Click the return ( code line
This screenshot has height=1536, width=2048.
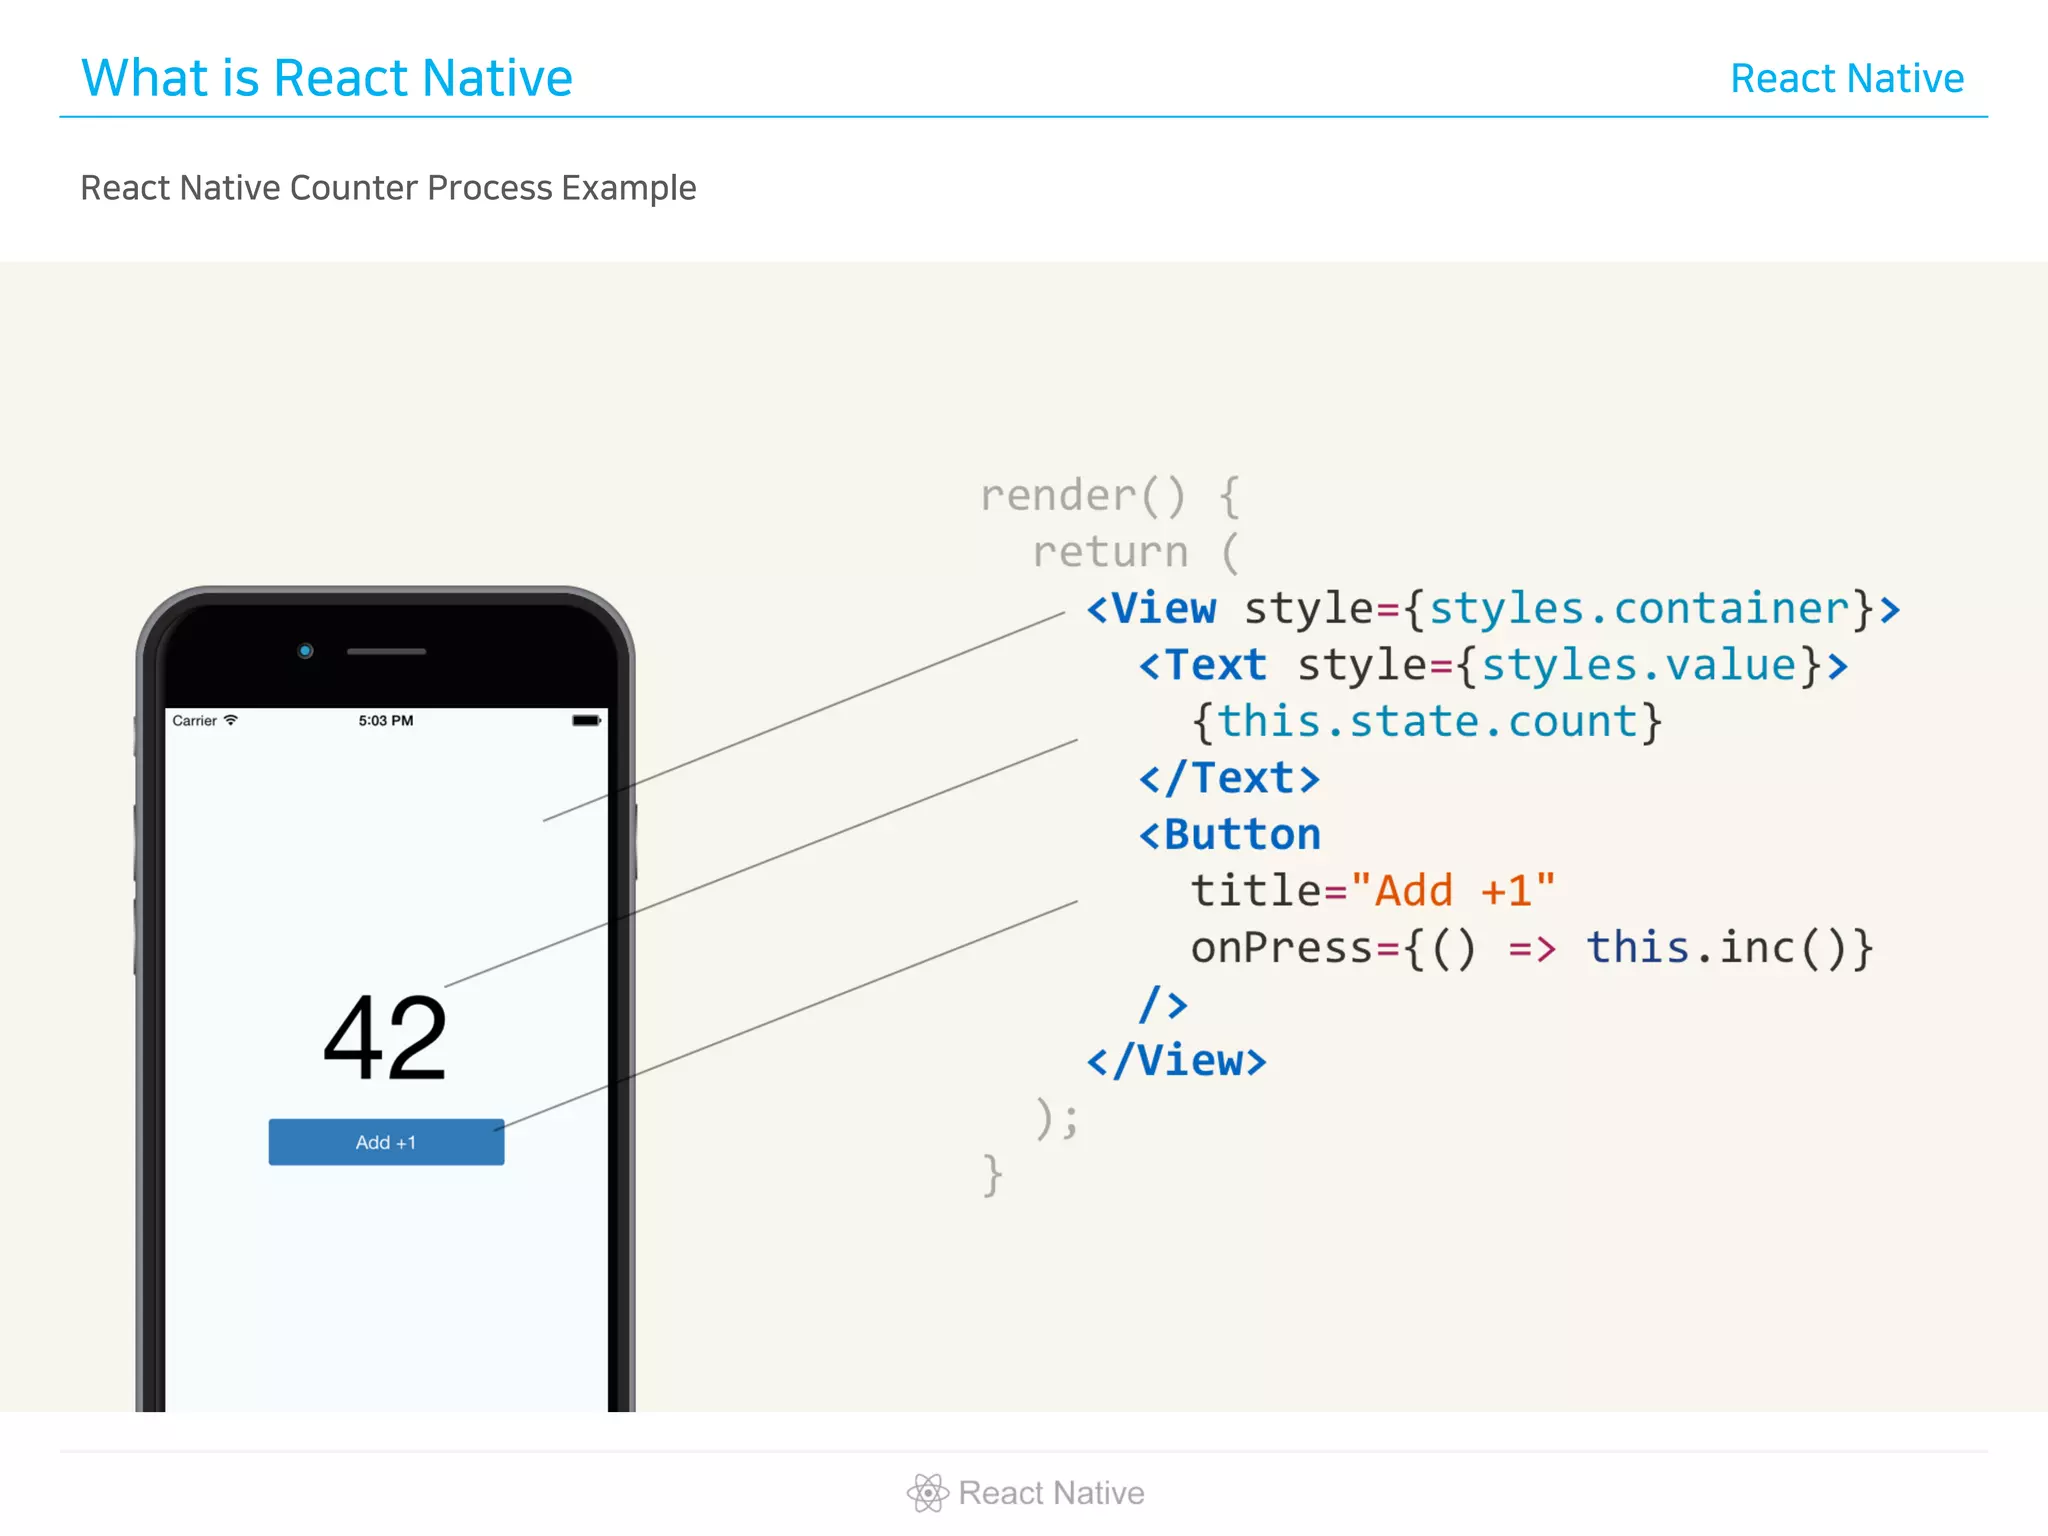1135,552
